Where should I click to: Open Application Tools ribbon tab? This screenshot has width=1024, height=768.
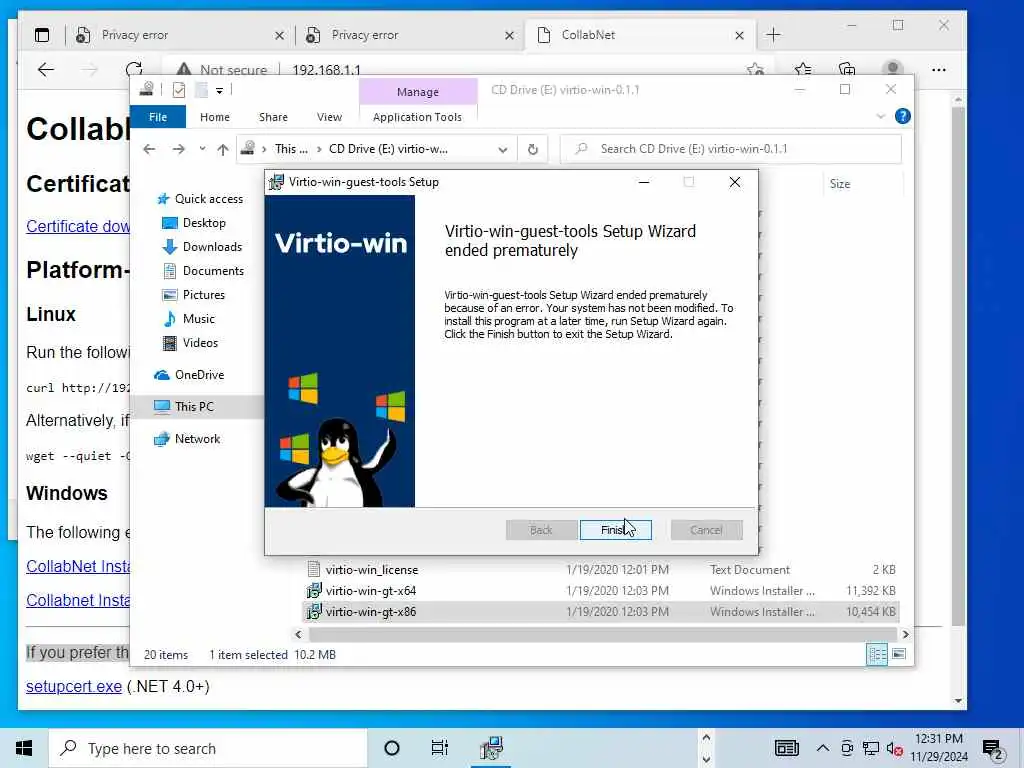click(x=417, y=117)
